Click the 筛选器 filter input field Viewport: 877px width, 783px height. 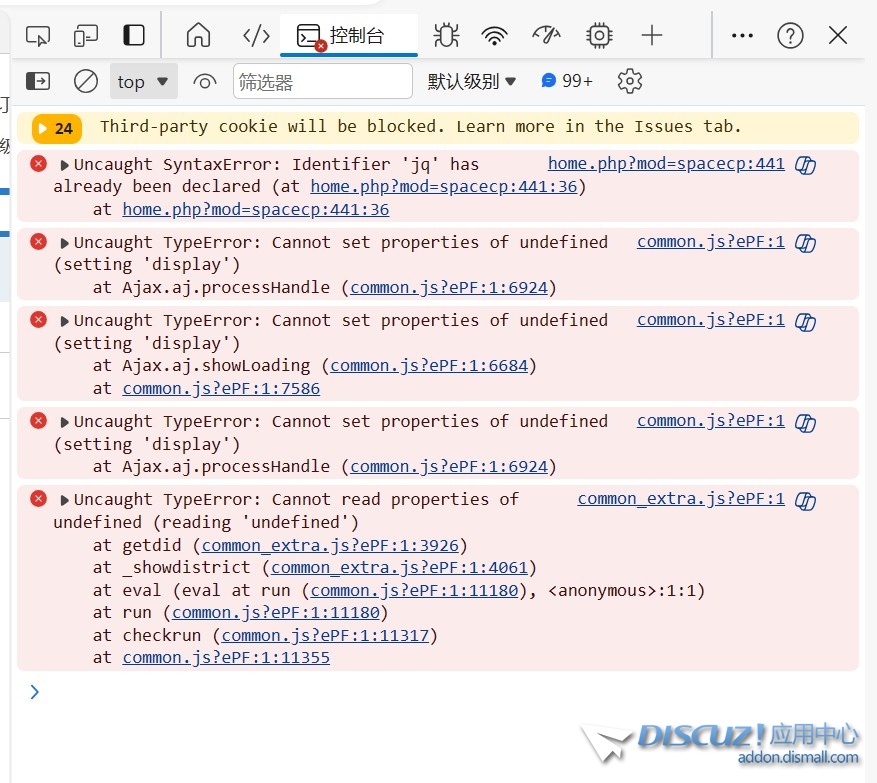(x=322, y=82)
